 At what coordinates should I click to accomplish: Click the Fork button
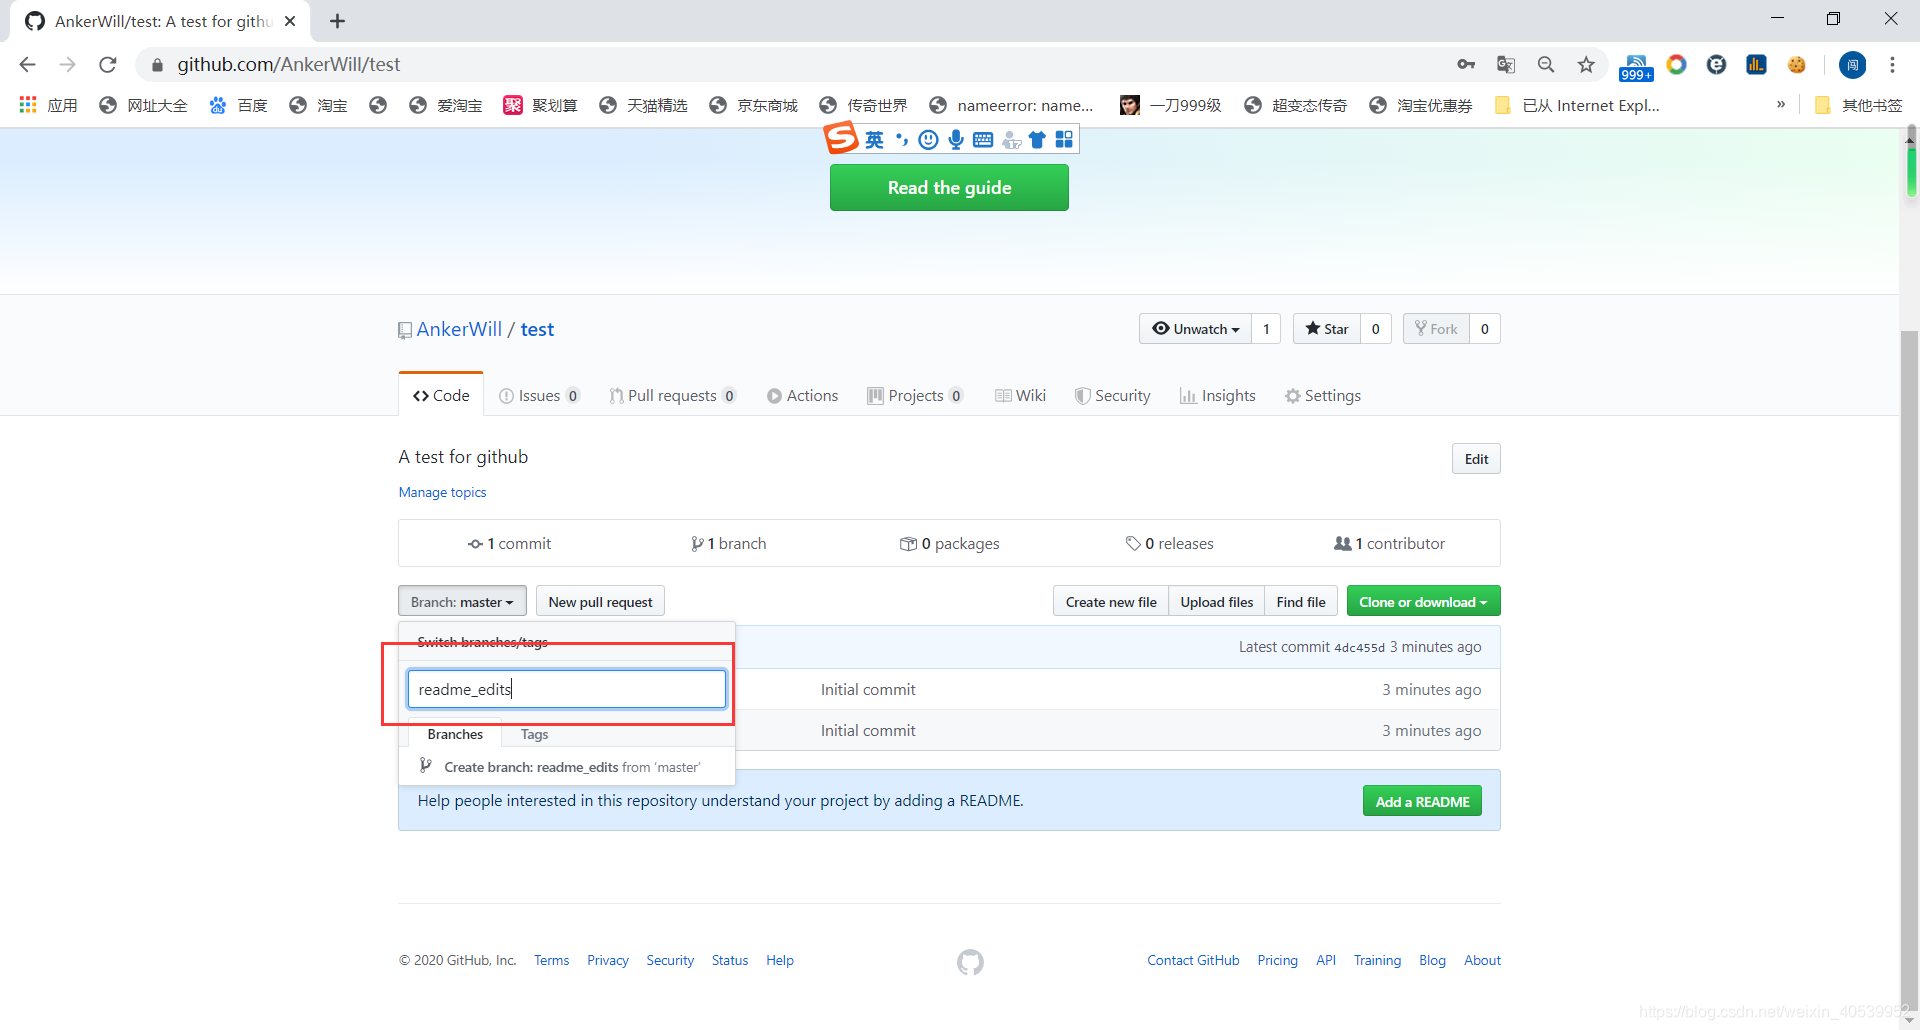click(1437, 329)
